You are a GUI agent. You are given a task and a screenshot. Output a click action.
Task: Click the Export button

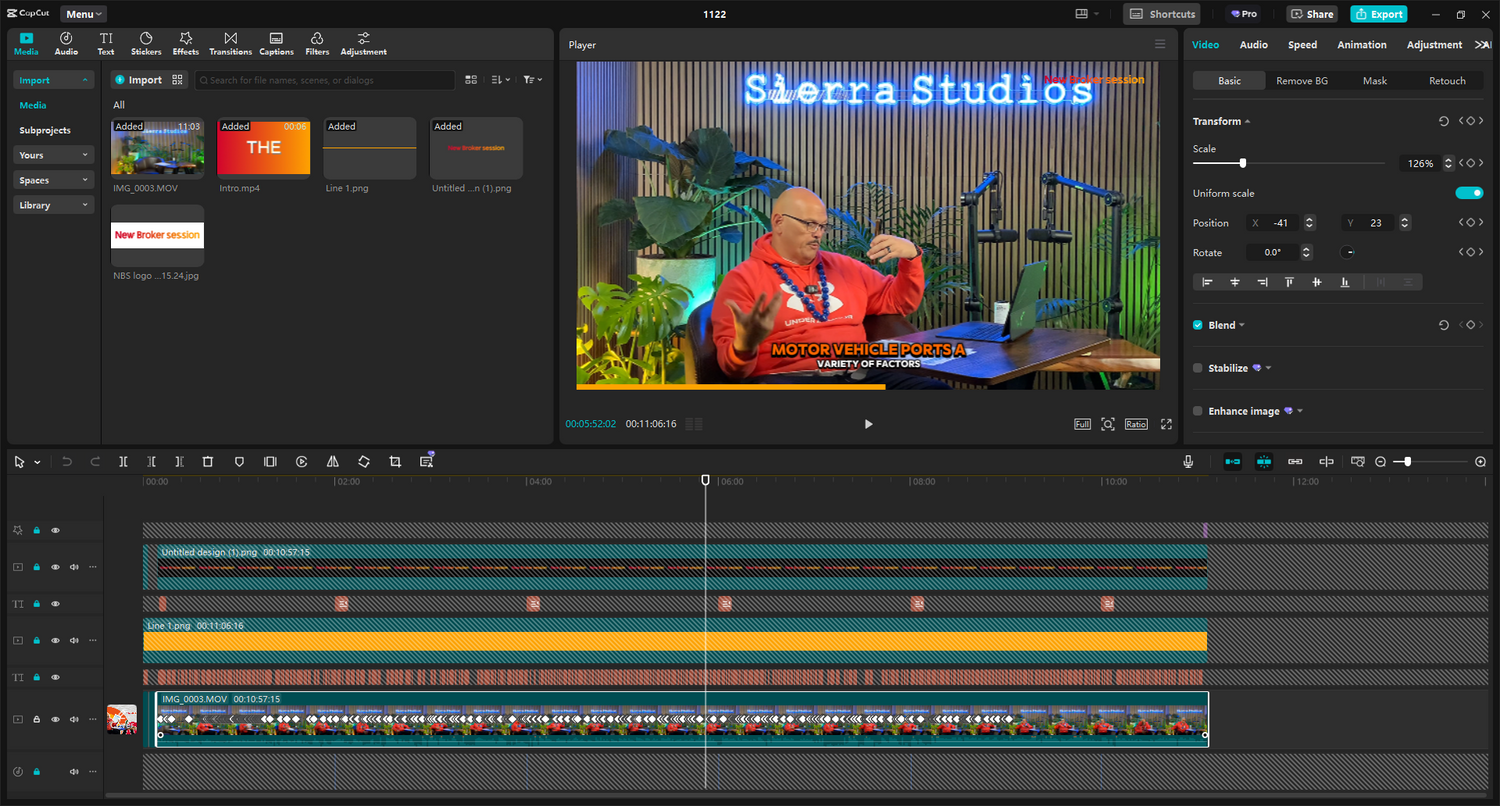pyautogui.click(x=1379, y=14)
